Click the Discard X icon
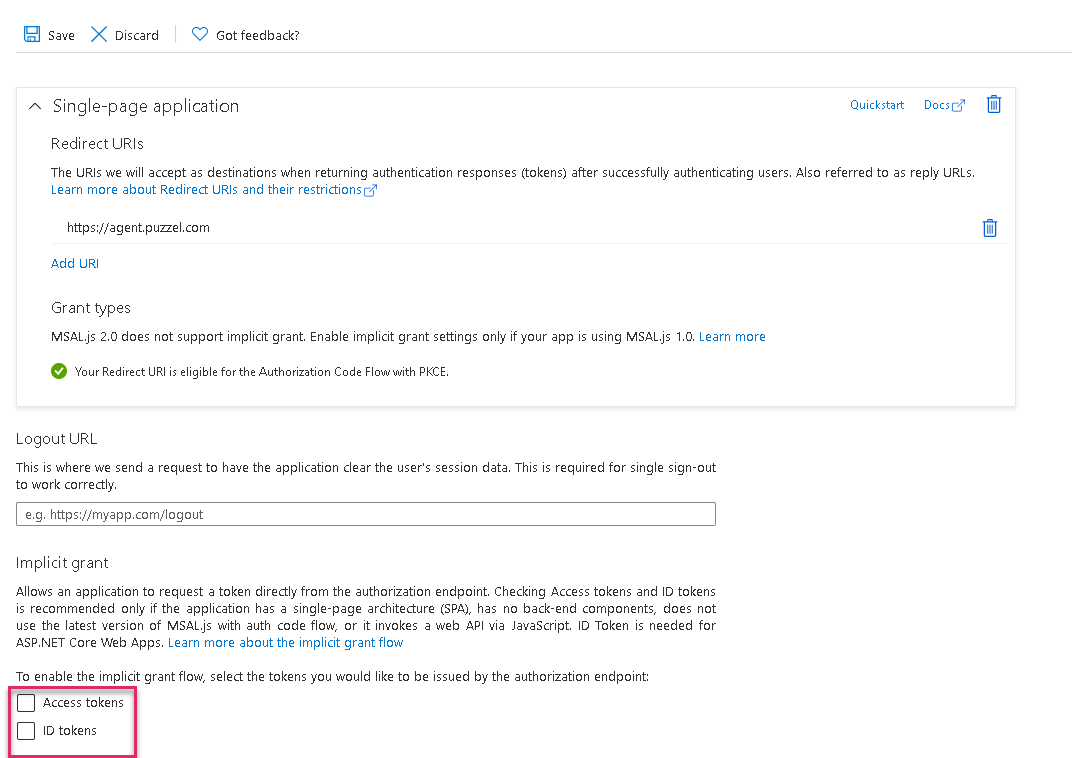Viewport: 1072px width, 758px height. tap(99, 35)
